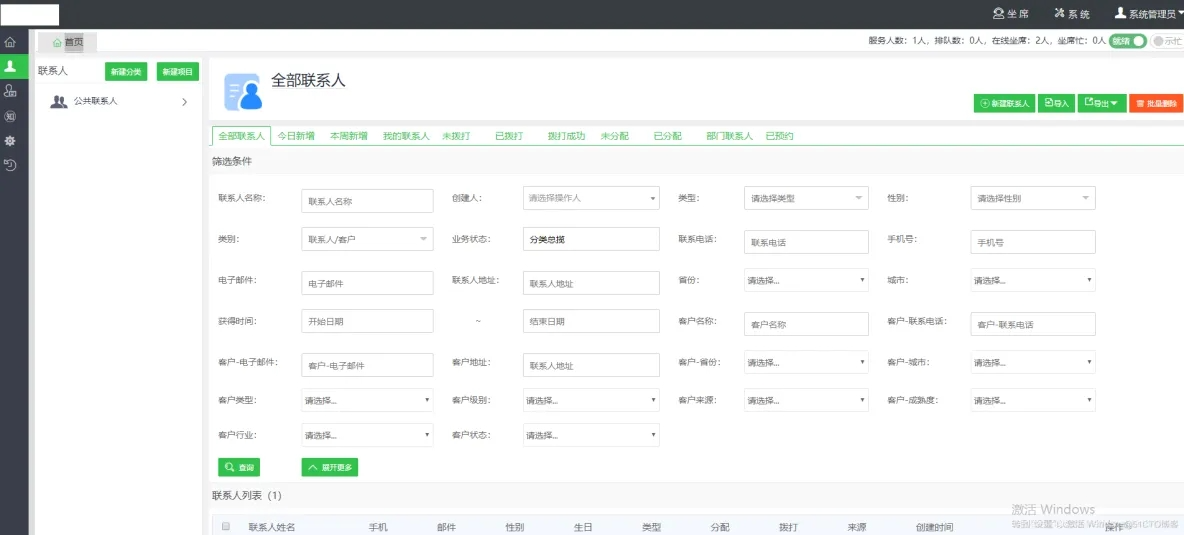The image size is (1184, 535).
Task: Click the 首页 home tab
Action: tap(67, 42)
